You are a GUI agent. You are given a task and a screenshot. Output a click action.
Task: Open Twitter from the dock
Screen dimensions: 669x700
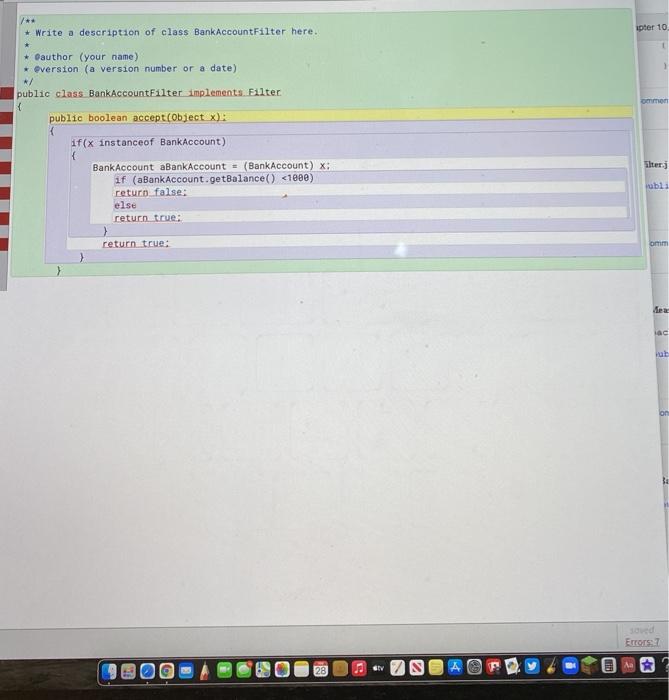tap(532, 667)
